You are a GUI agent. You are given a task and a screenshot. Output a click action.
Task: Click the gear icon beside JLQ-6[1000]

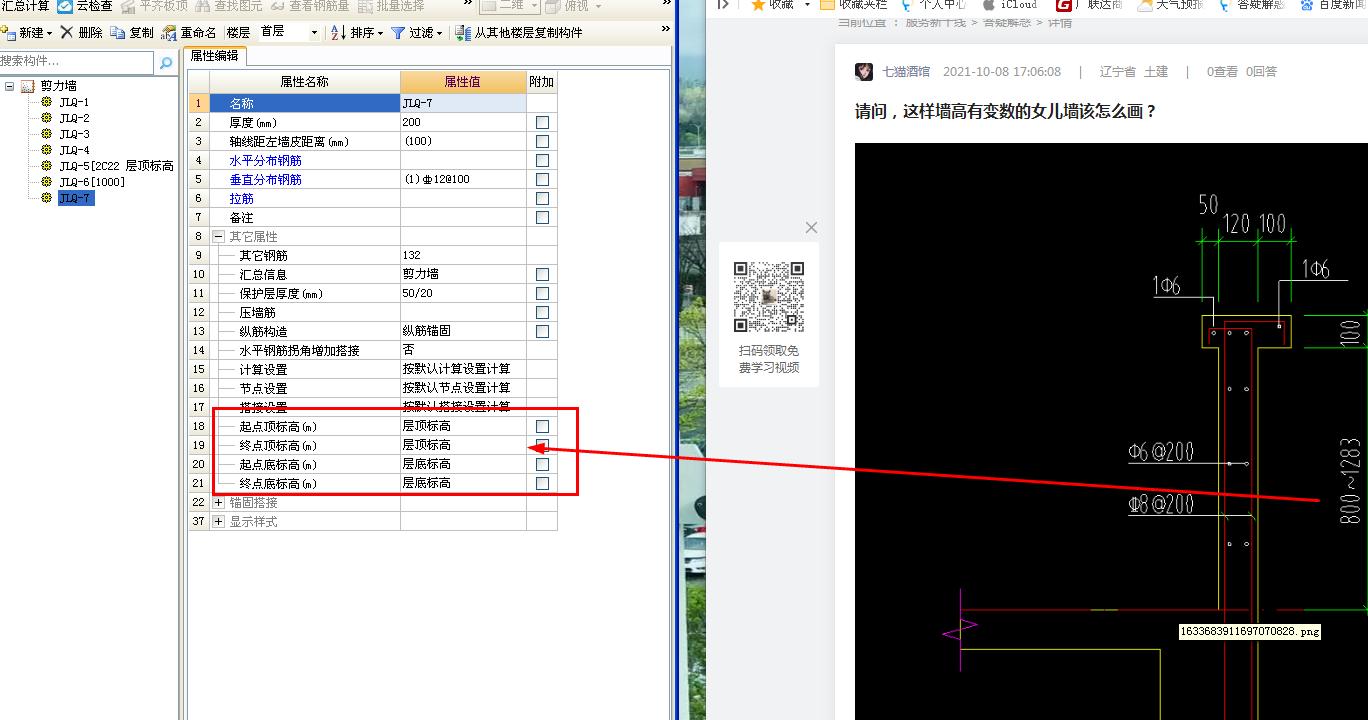(46, 182)
